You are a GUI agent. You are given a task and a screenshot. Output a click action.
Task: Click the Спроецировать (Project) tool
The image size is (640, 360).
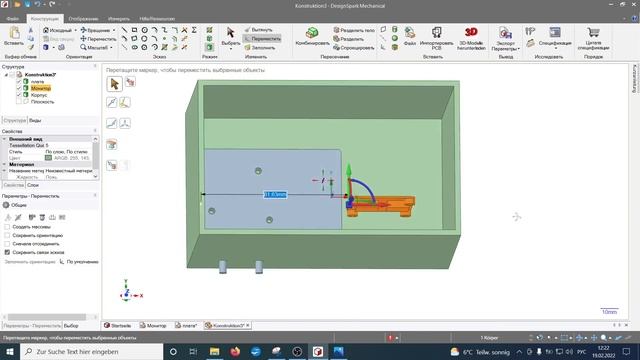[353, 47]
